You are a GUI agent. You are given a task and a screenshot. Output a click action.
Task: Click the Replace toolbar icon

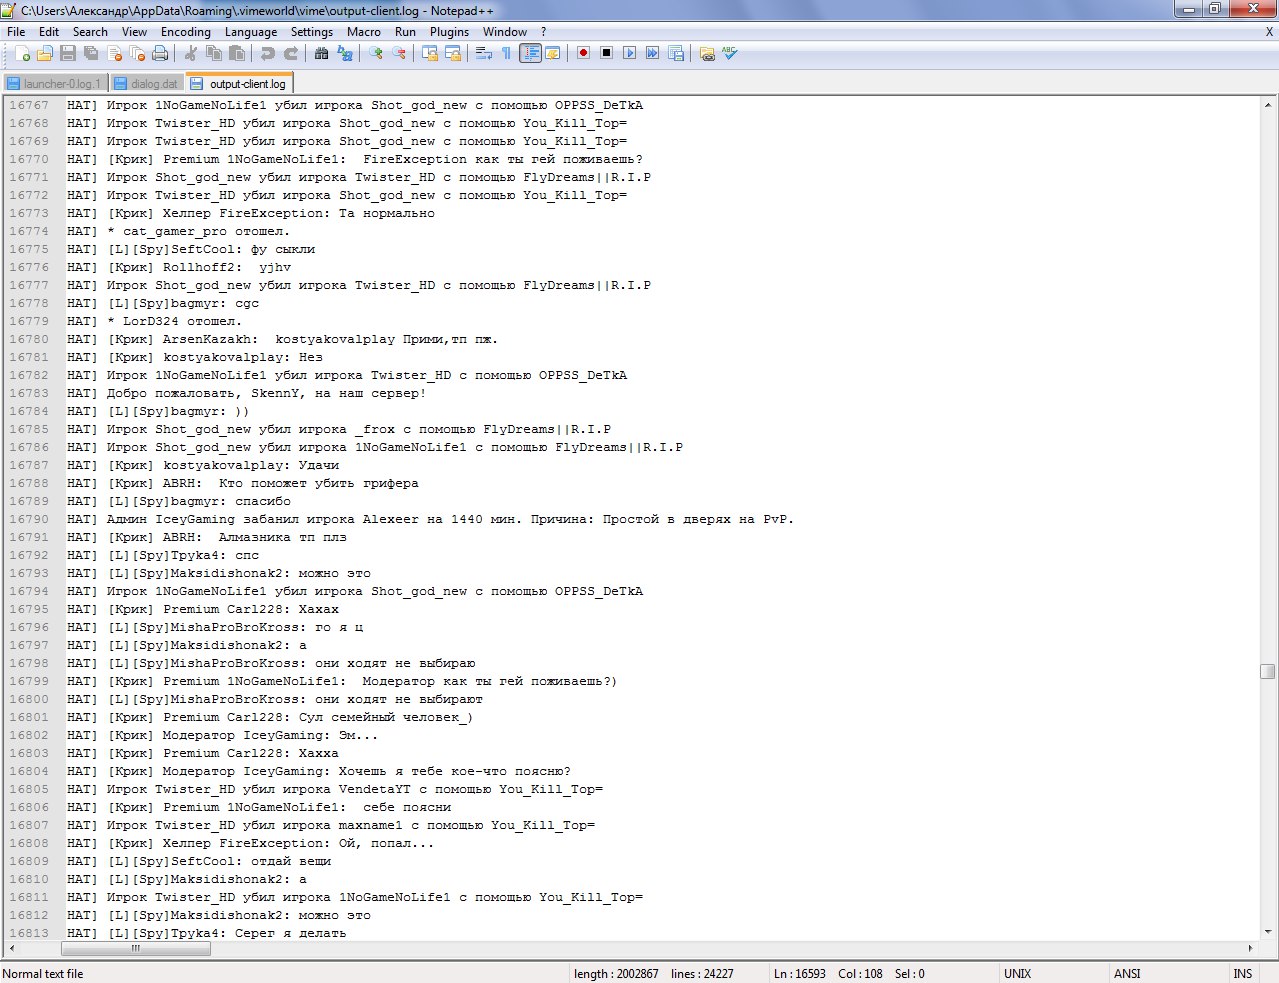(345, 53)
